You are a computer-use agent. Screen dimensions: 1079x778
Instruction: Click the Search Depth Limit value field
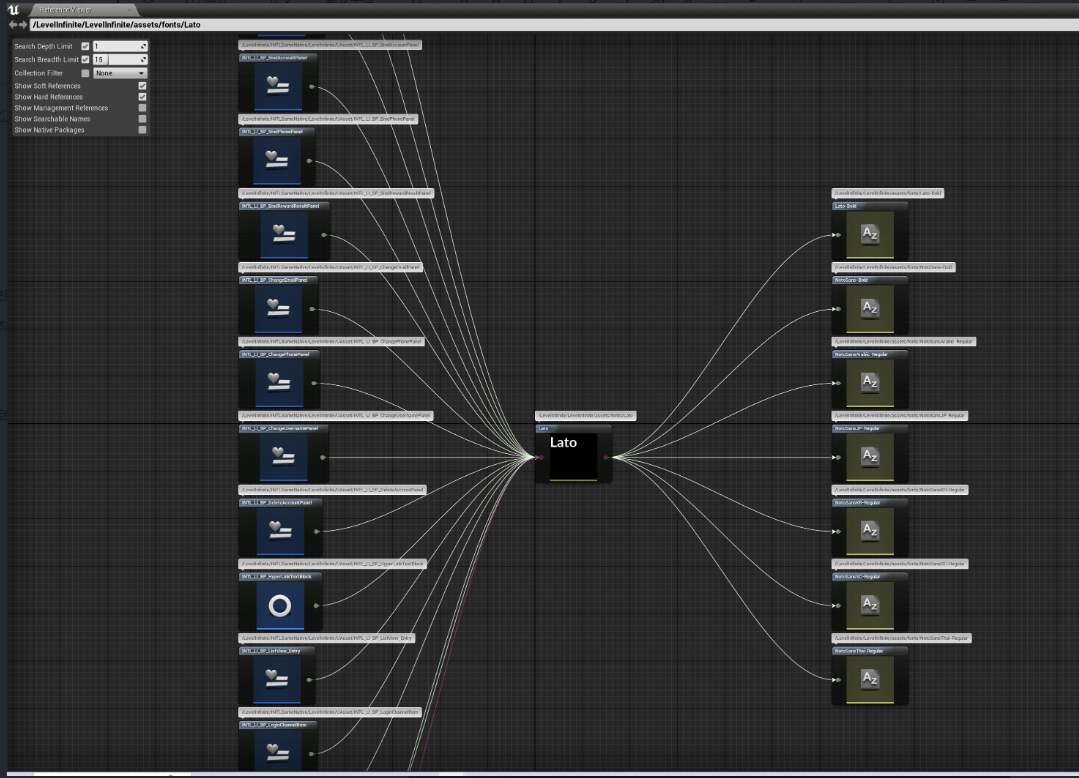pos(118,46)
